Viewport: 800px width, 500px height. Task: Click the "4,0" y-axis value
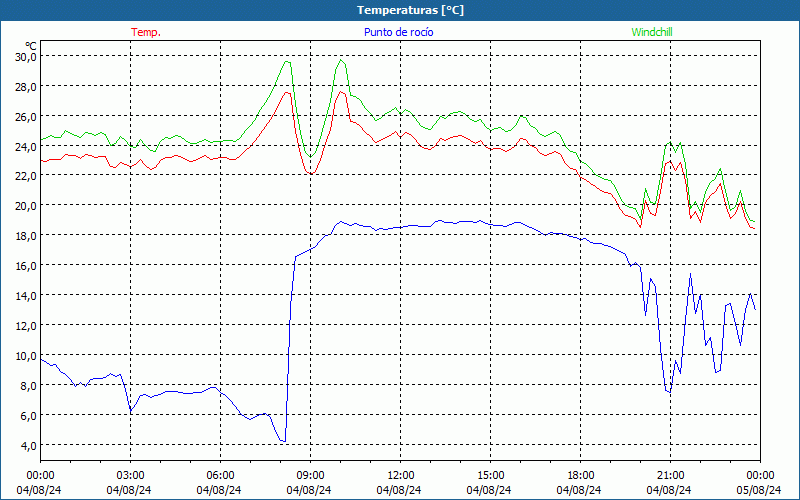click(28, 446)
